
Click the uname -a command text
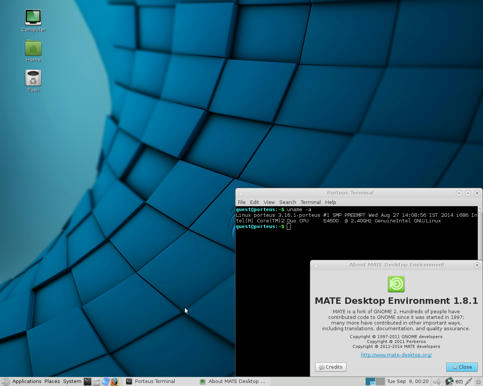pos(299,209)
